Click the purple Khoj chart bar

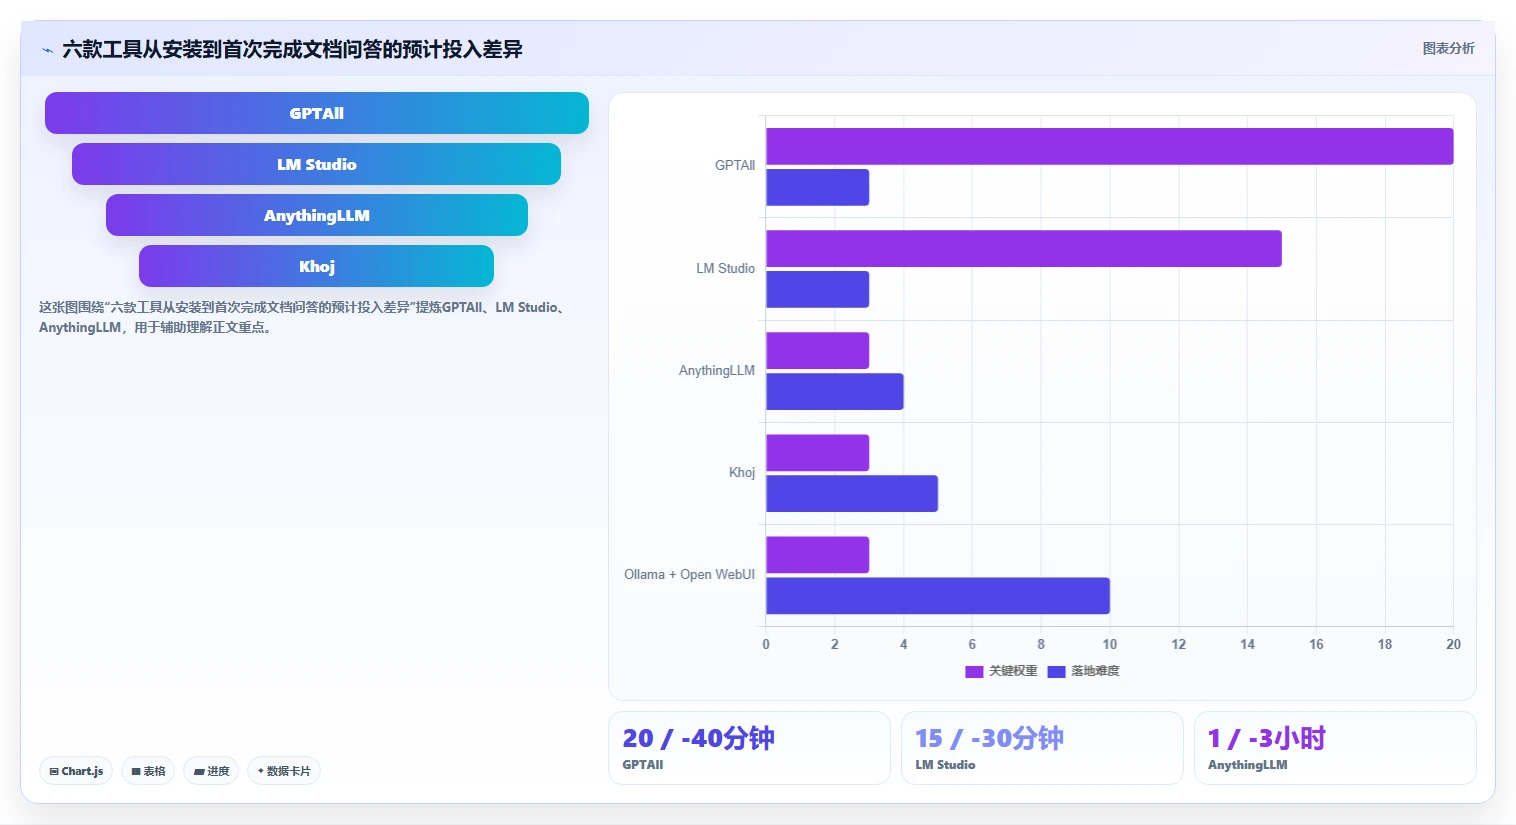tap(817, 452)
